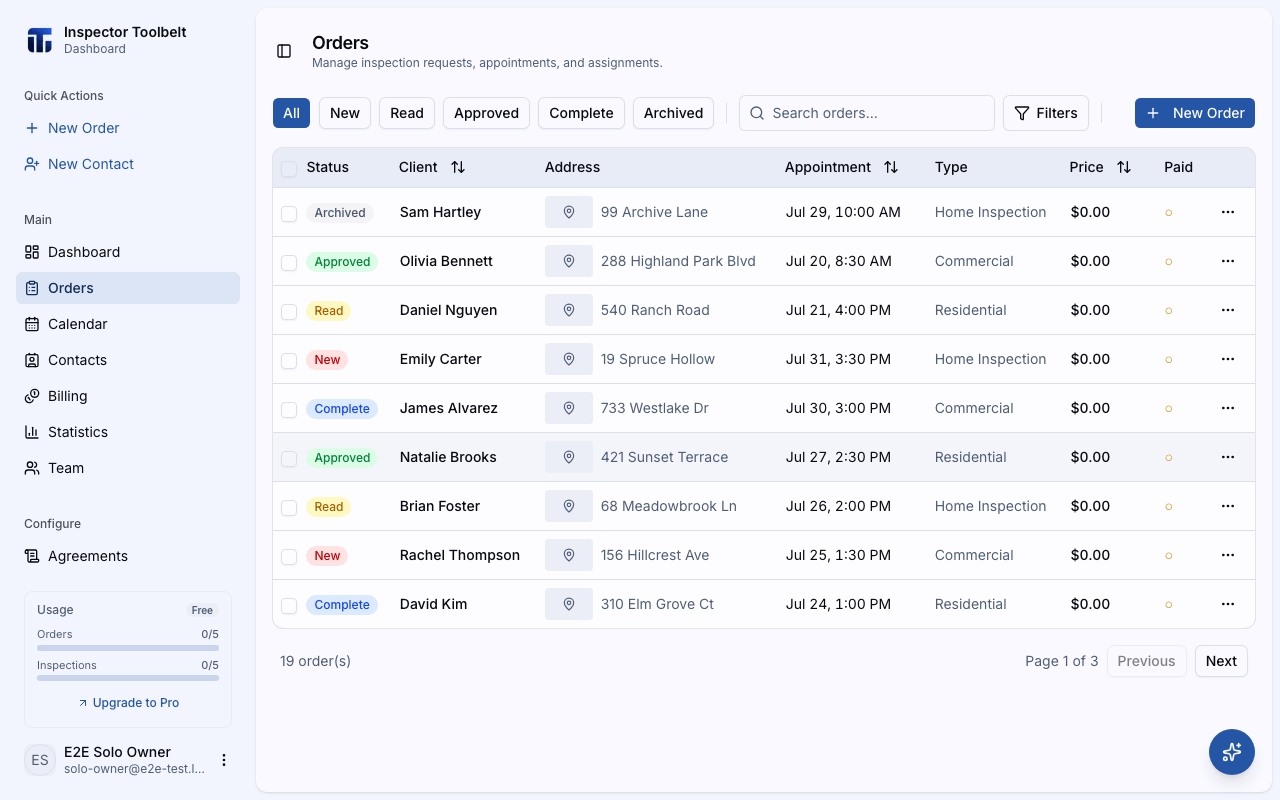Click Upgrade to Pro link

tap(128, 703)
